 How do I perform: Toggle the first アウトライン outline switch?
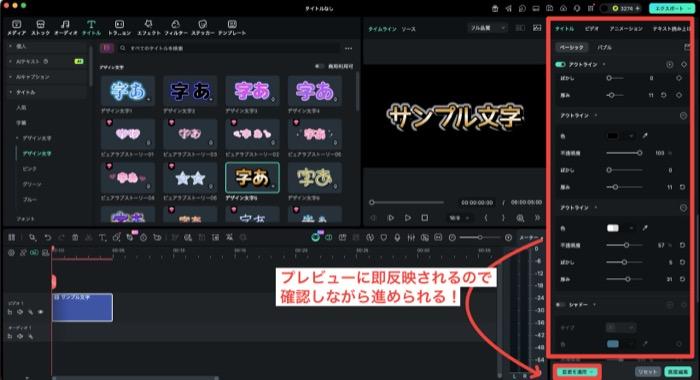(560, 64)
